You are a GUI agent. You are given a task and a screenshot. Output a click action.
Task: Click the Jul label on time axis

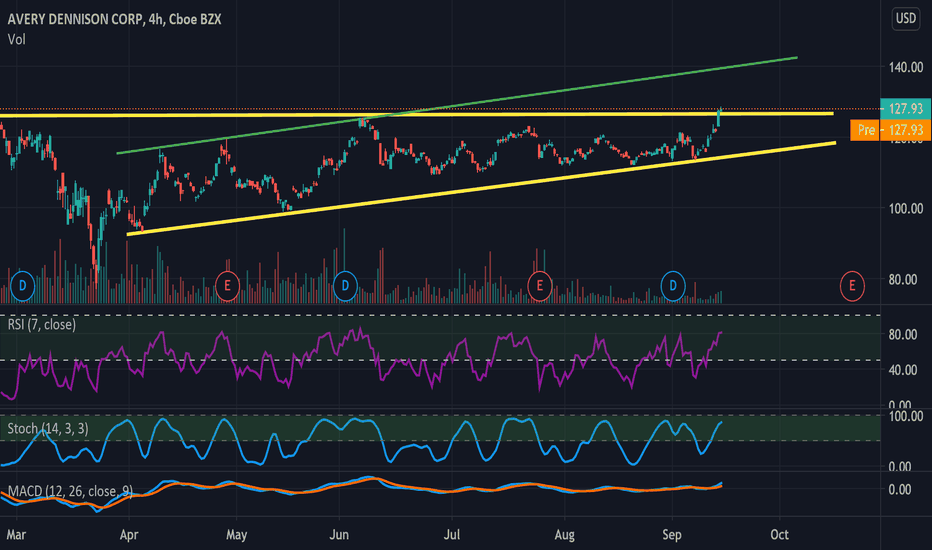[452, 535]
